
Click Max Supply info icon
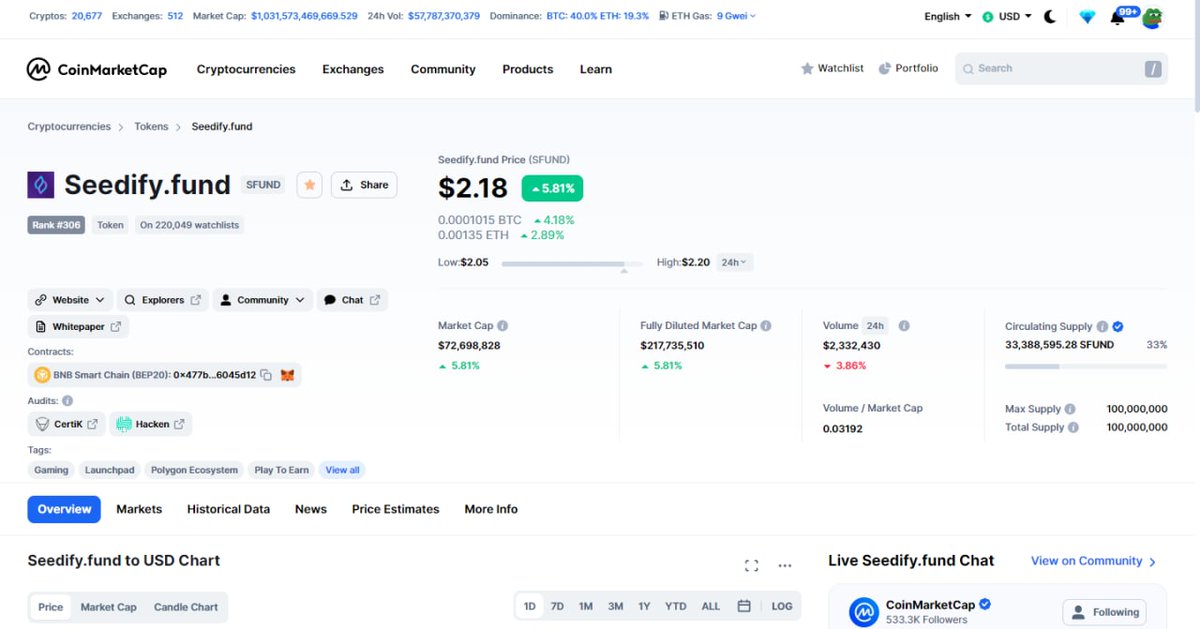(x=1070, y=409)
